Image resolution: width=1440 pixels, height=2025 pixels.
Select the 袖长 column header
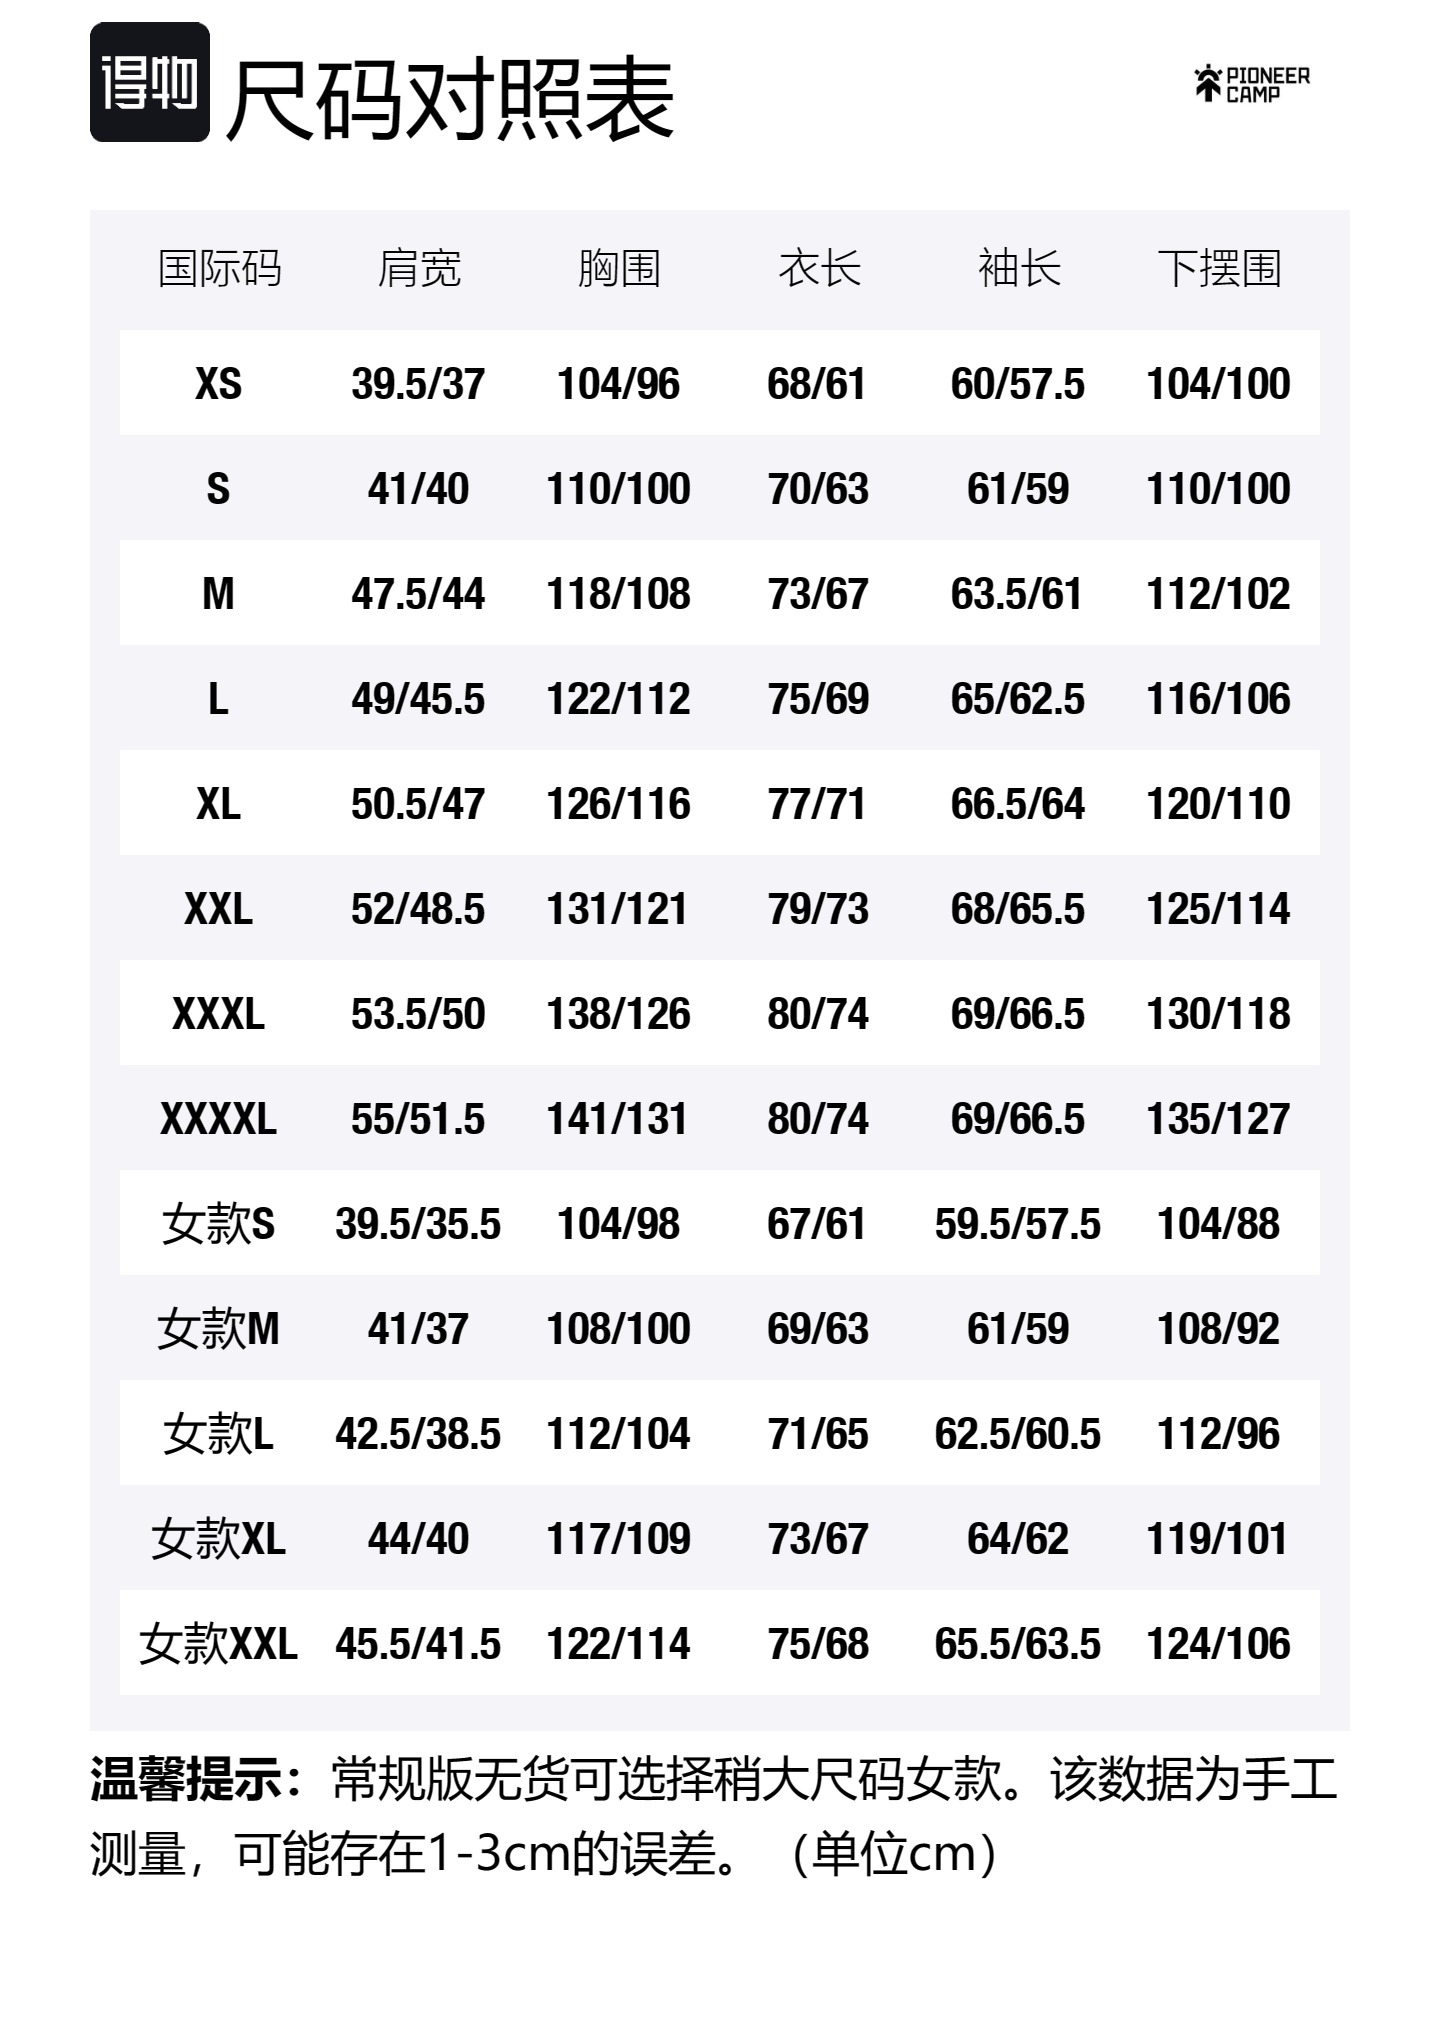pos(1018,269)
